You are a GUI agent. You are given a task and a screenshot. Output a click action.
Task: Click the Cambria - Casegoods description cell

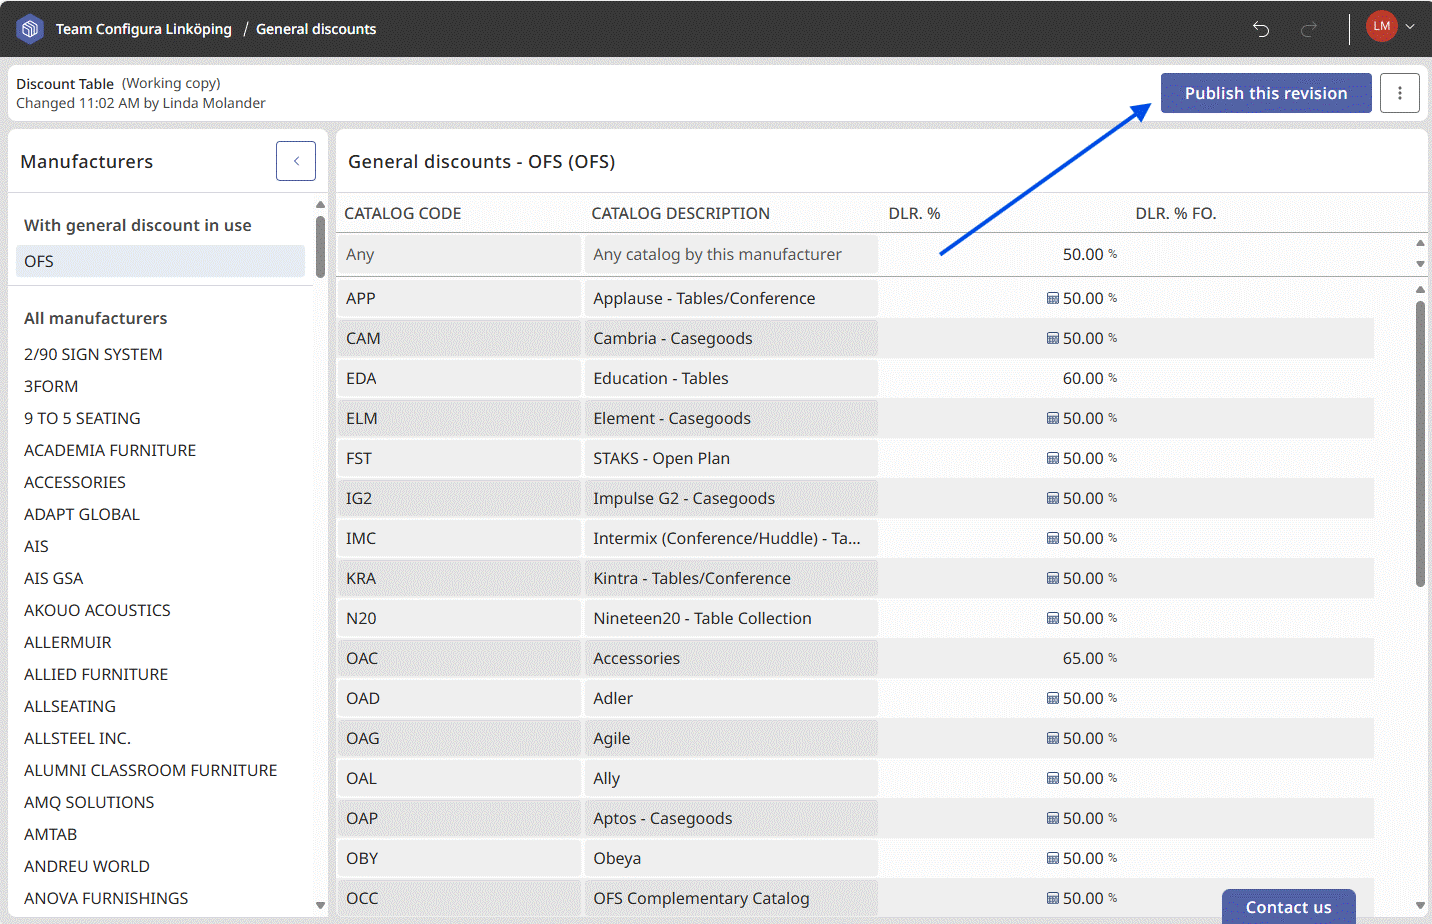tap(731, 338)
